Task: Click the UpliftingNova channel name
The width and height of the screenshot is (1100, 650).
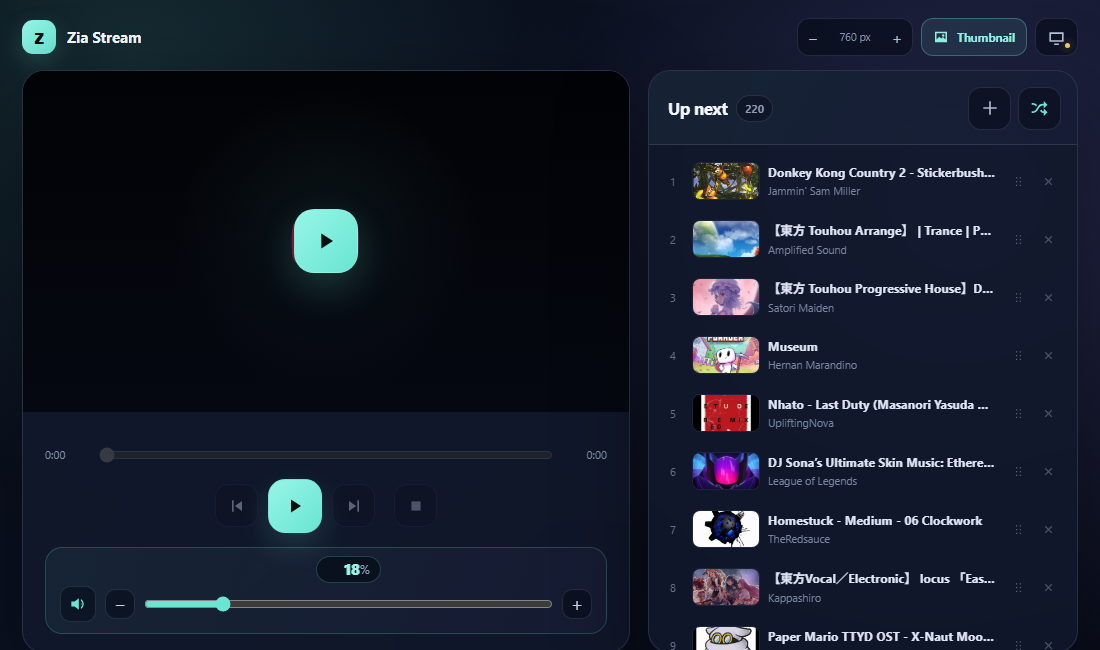Action: tap(800, 423)
